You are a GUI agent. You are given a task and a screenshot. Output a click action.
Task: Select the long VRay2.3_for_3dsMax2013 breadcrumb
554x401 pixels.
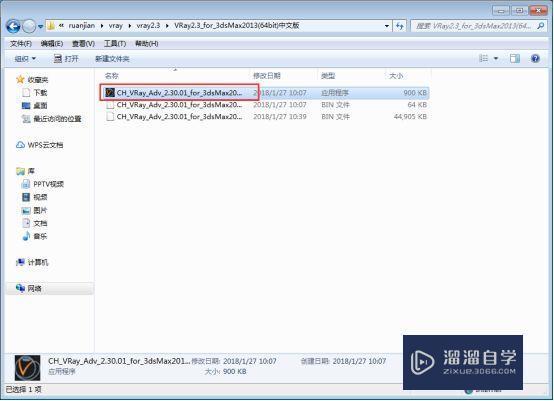pyautogui.click(x=236, y=25)
